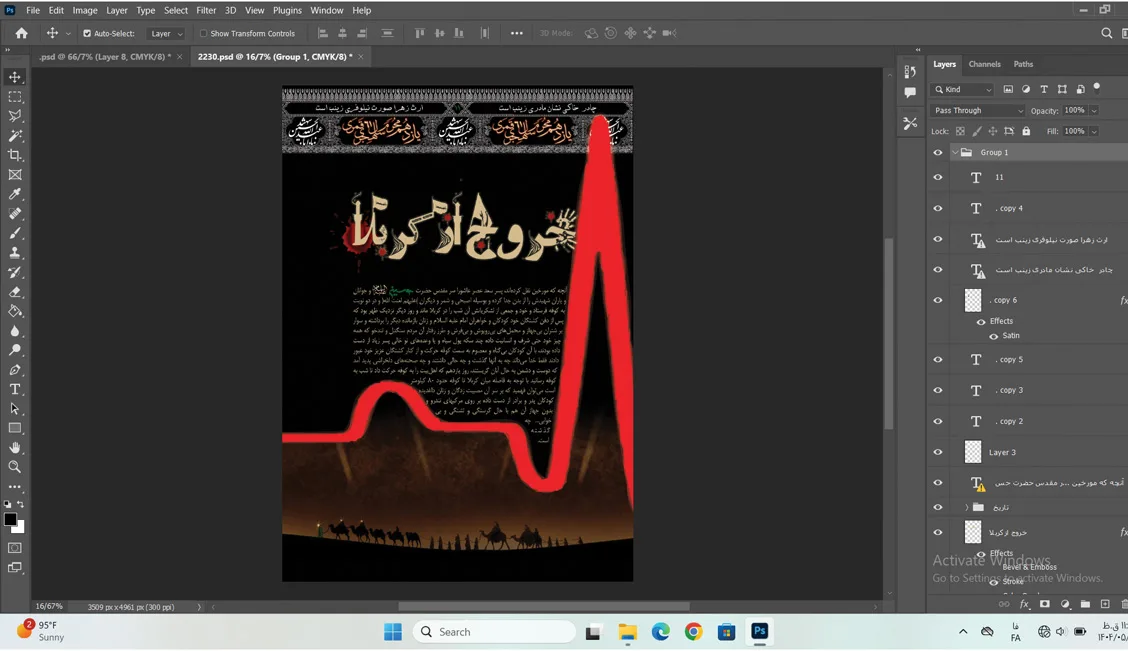The height and width of the screenshot is (651, 1128).
Task: Select the Blur tool
Action: [x=14, y=331]
